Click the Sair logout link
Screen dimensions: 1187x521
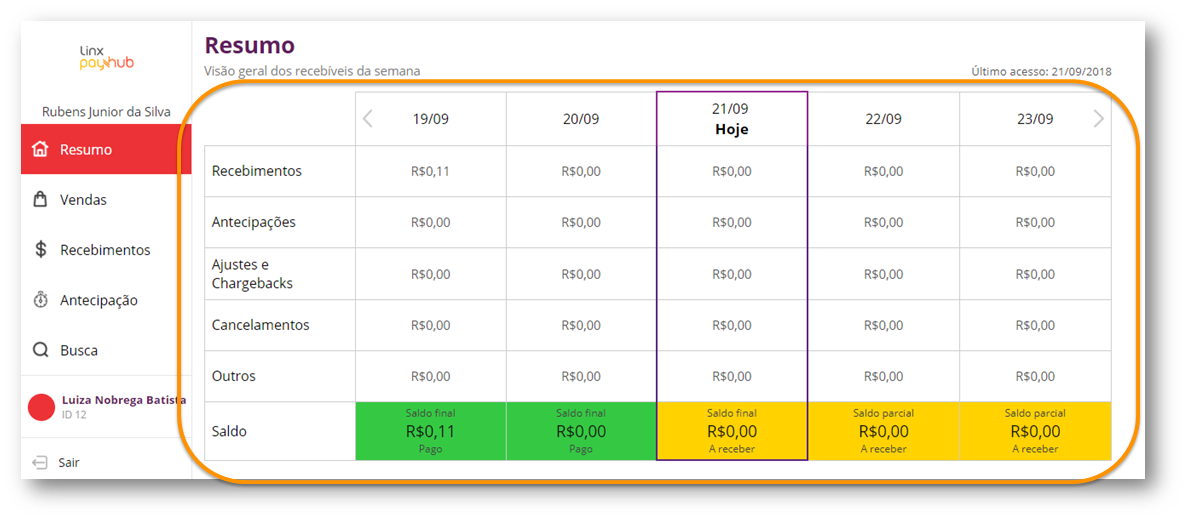click(x=69, y=462)
